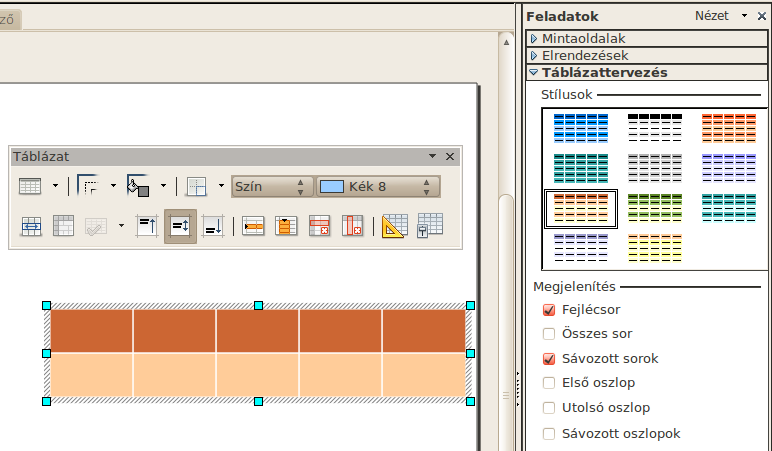The width and height of the screenshot is (772, 451).
Task: Uncheck the Fejlécsor checkbox
Action: coord(549,310)
